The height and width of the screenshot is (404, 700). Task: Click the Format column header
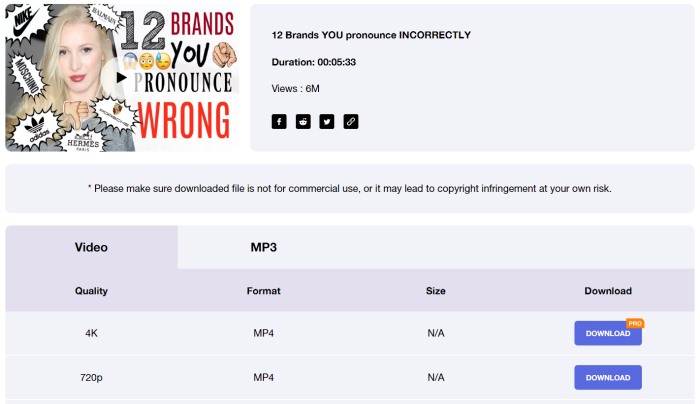pos(263,291)
